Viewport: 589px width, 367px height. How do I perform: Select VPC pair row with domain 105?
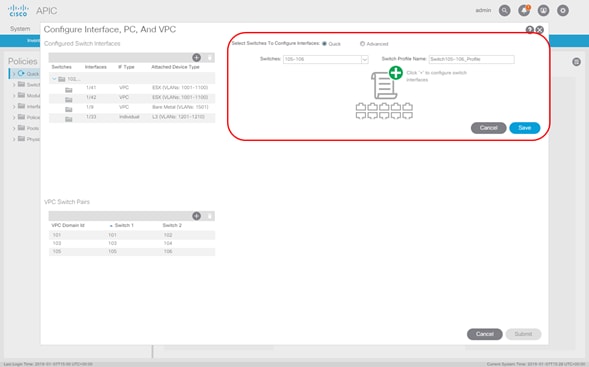132,252
